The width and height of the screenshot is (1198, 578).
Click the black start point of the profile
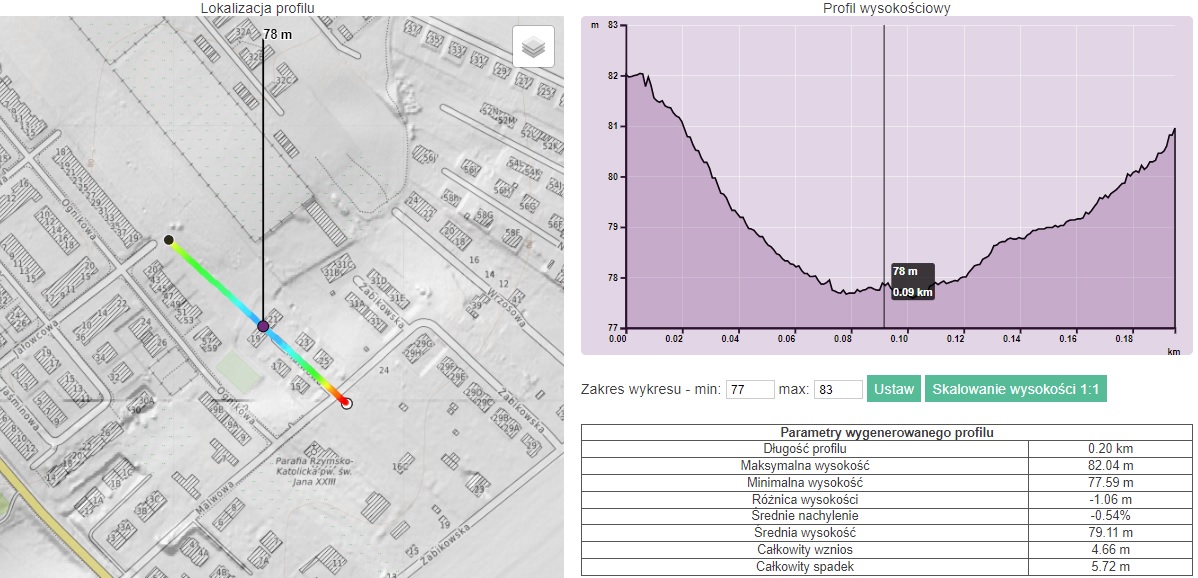point(169,240)
